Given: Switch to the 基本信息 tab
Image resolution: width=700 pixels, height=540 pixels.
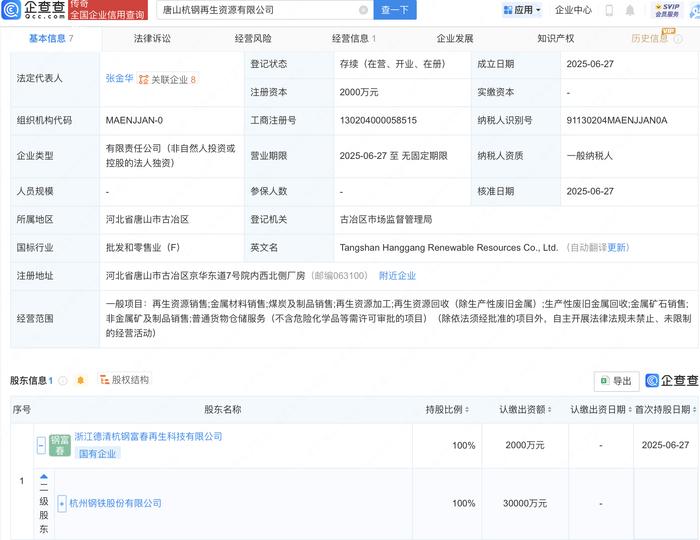Looking at the screenshot, I should point(51,39).
